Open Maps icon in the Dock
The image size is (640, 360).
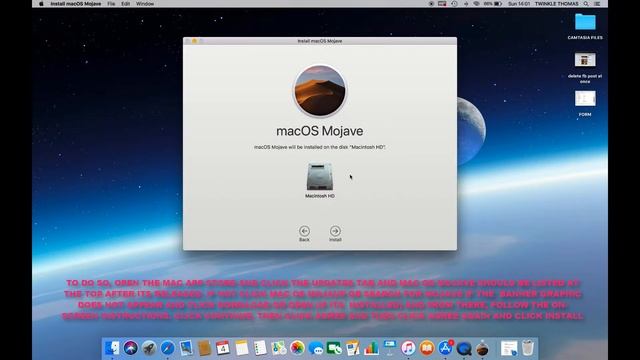(278, 348)
